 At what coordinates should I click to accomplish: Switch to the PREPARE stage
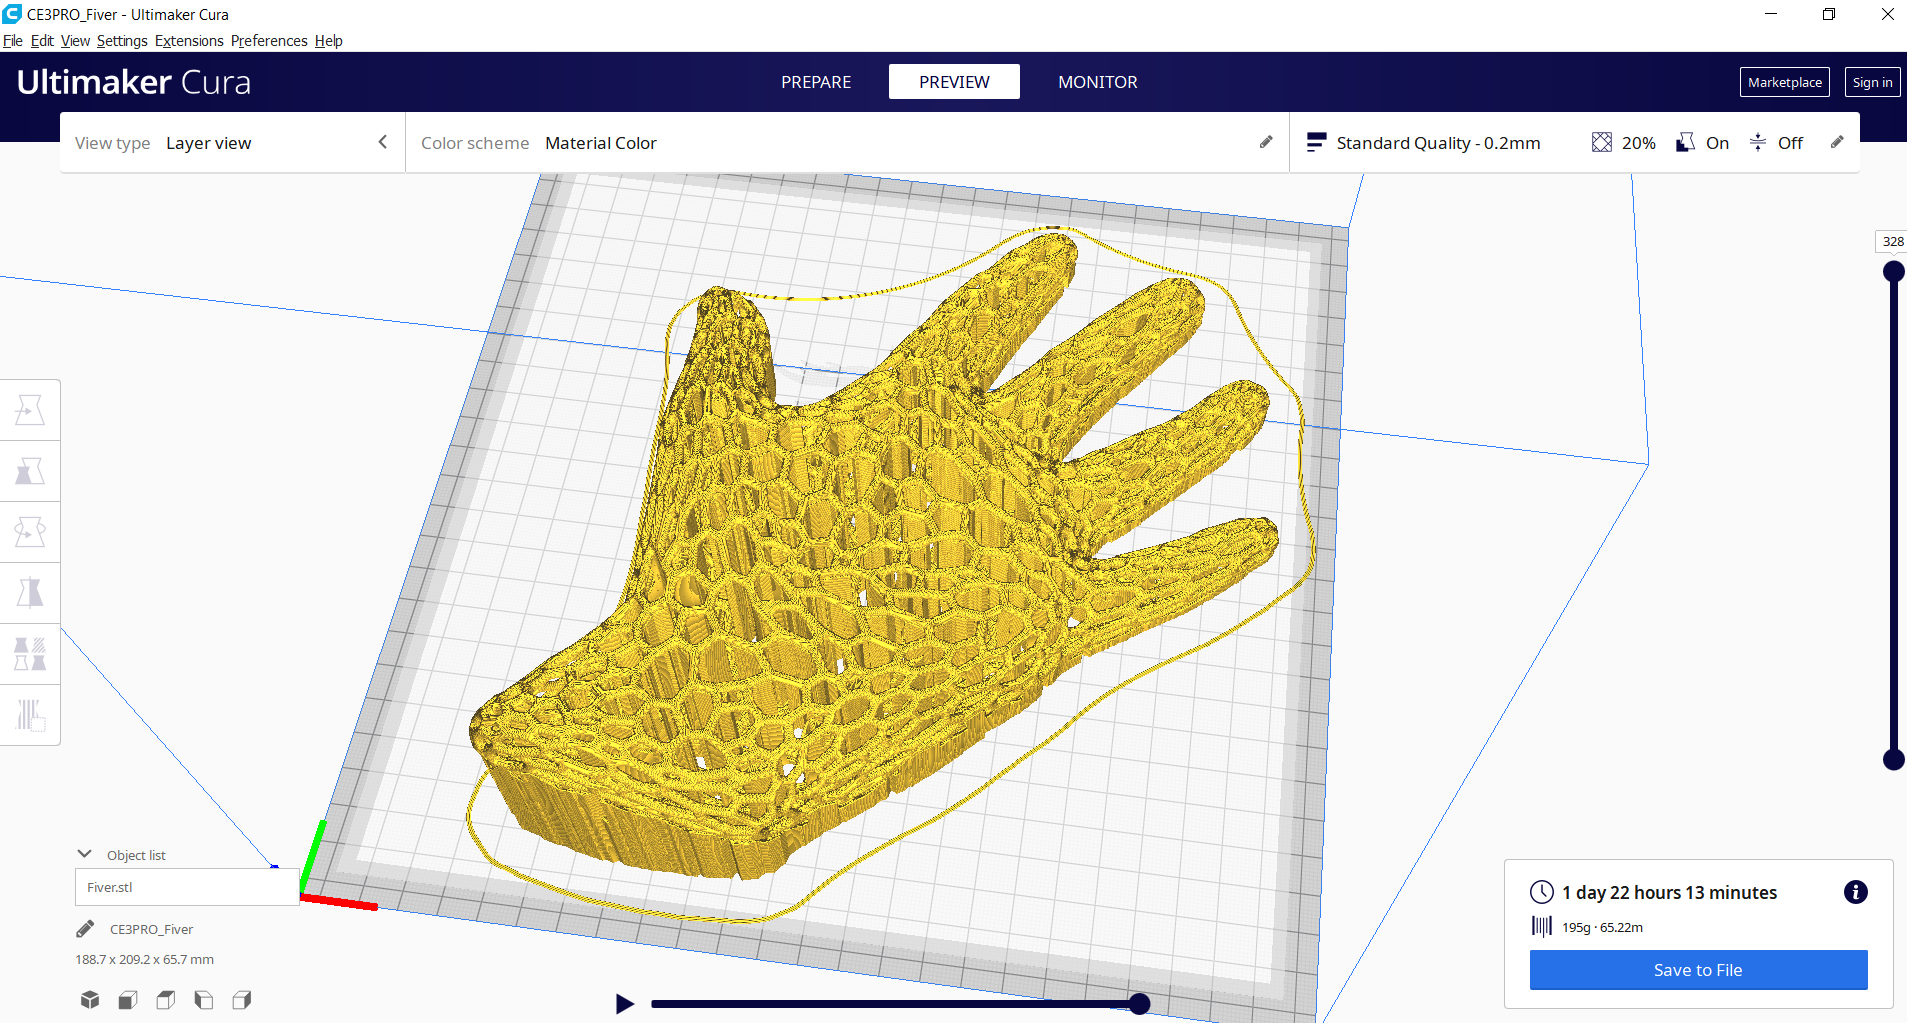(816, 82)
